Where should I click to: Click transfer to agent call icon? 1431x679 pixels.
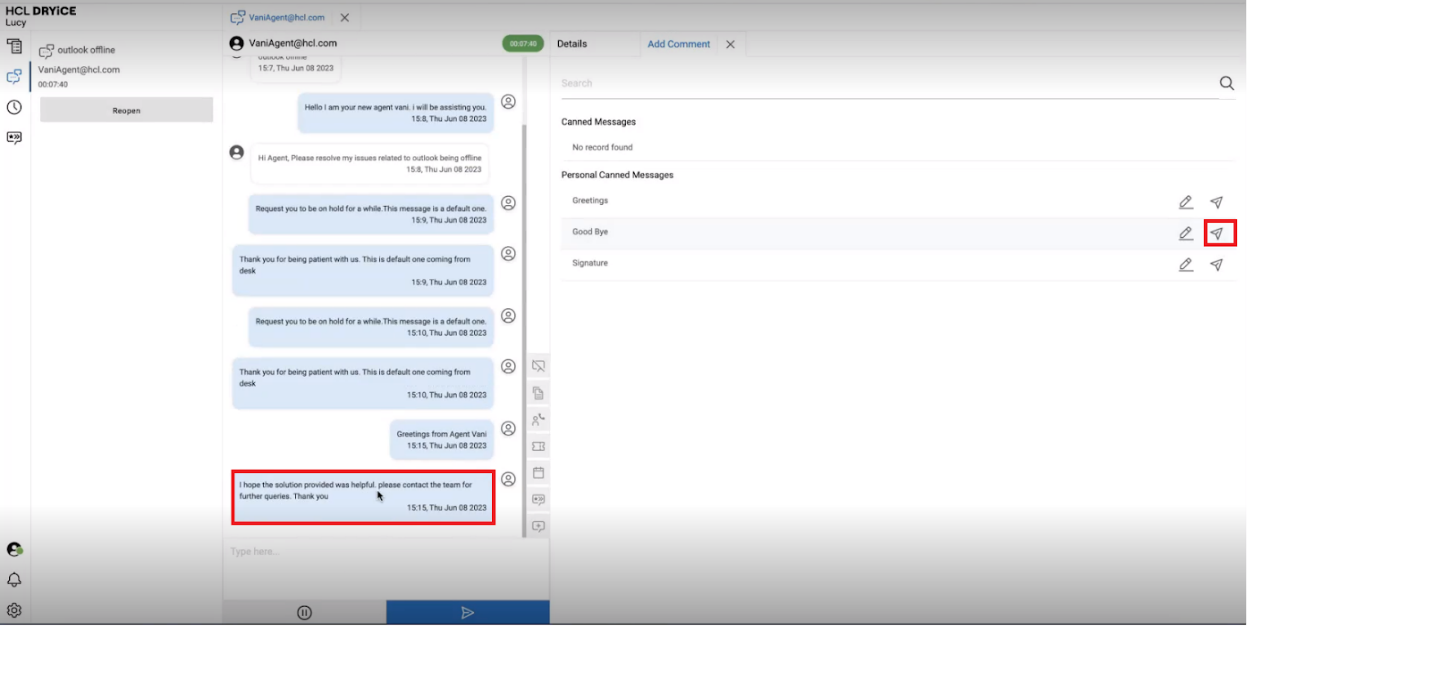538,420
